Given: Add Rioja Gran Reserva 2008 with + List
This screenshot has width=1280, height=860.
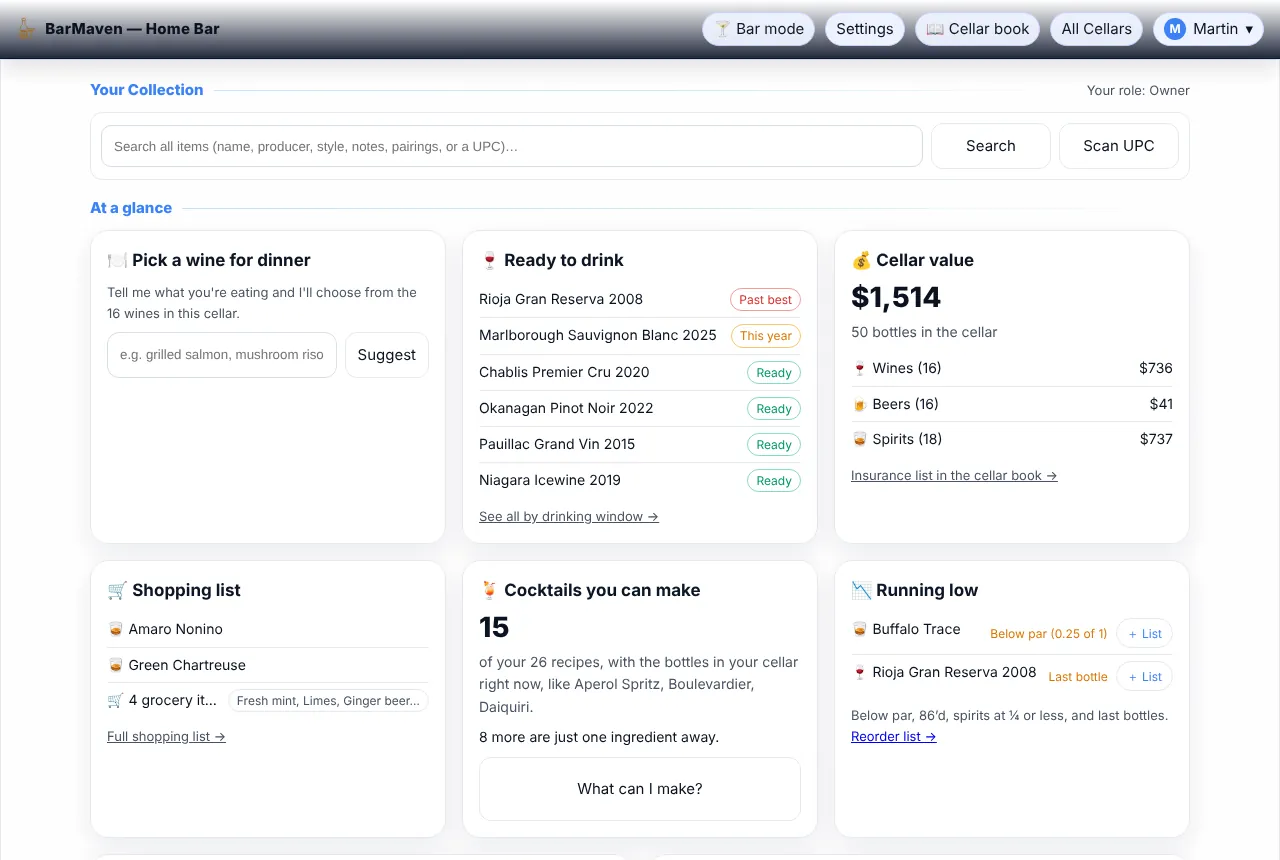Looking at the screenshot, I should click(x=1145, y=677).
